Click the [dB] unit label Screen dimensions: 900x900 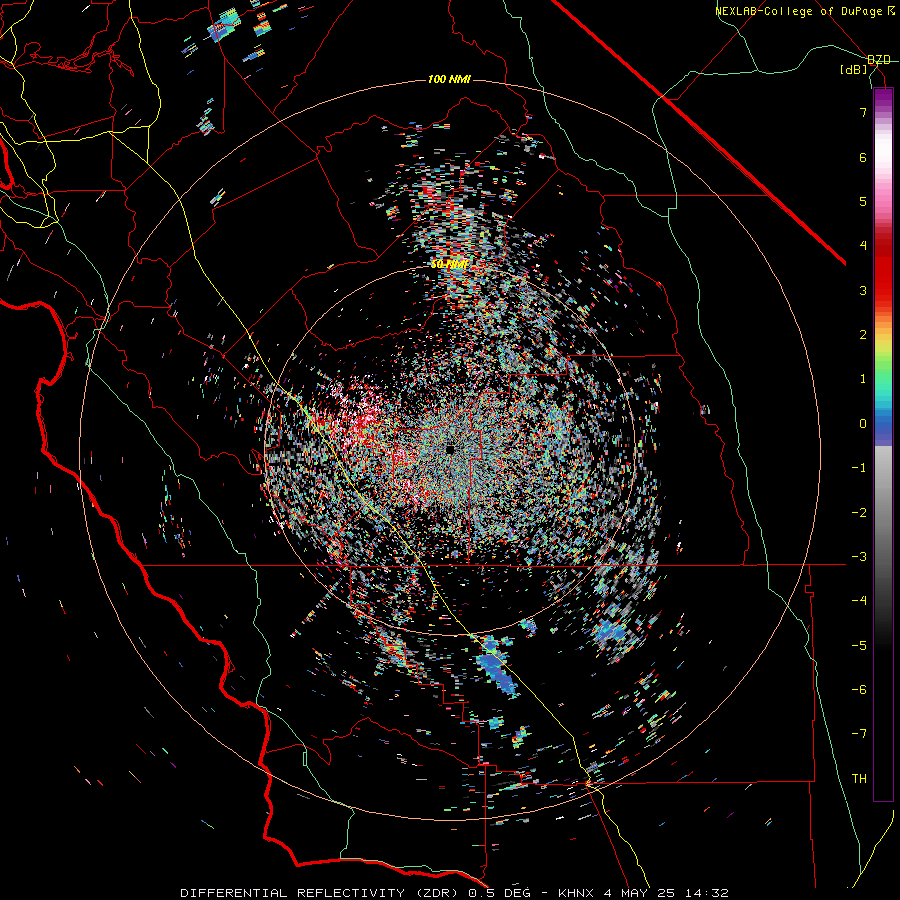click(854, 69)
